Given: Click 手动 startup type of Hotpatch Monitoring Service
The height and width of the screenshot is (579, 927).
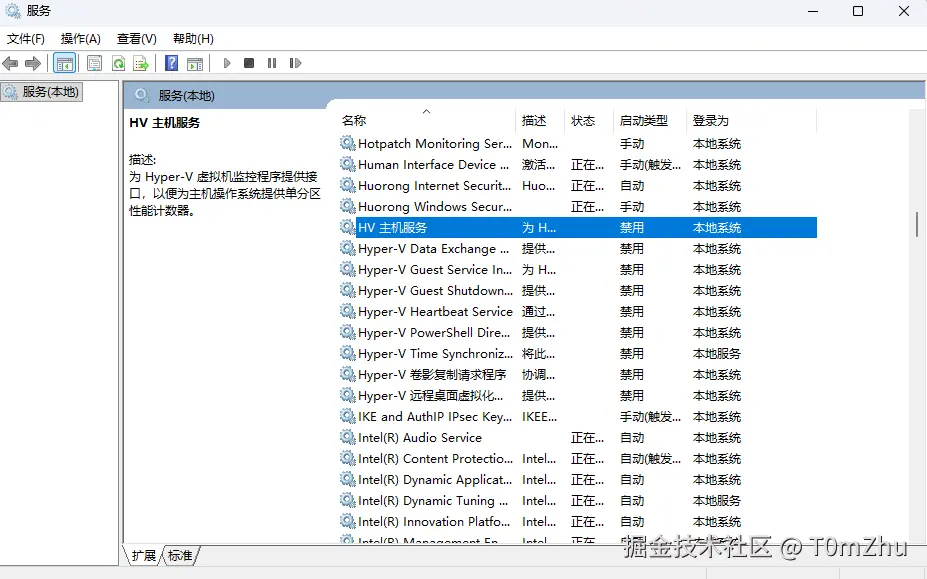Looking at the screenshot, I should click(631, 144).
